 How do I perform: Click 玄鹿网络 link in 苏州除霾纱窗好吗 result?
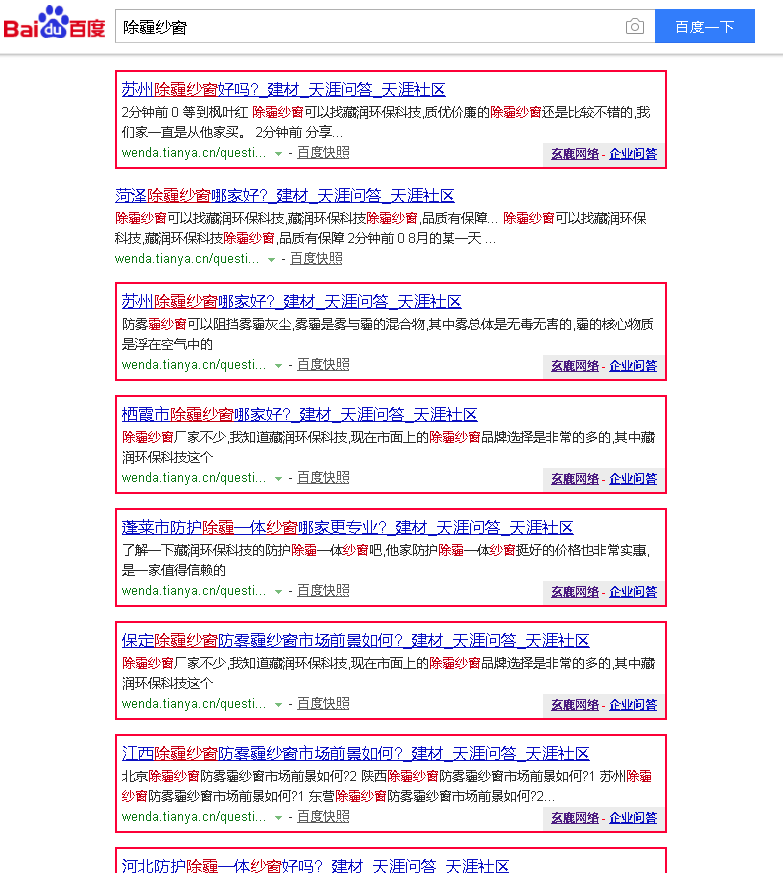tap(575, 154)
